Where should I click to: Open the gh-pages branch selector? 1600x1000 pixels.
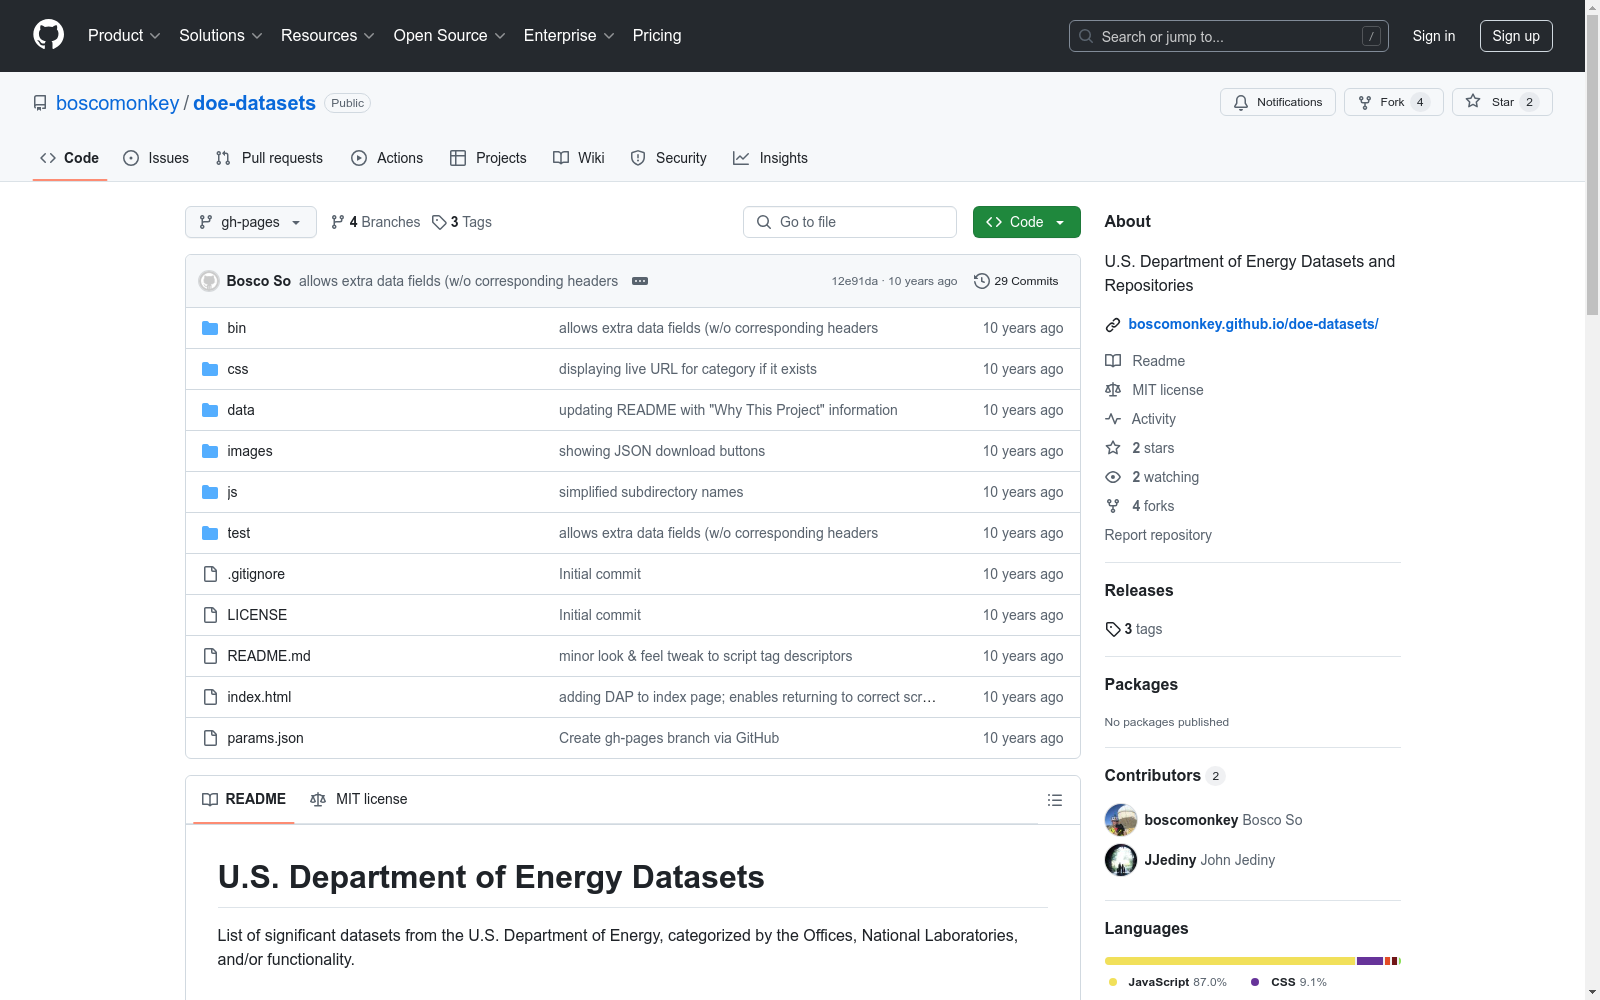251,222
